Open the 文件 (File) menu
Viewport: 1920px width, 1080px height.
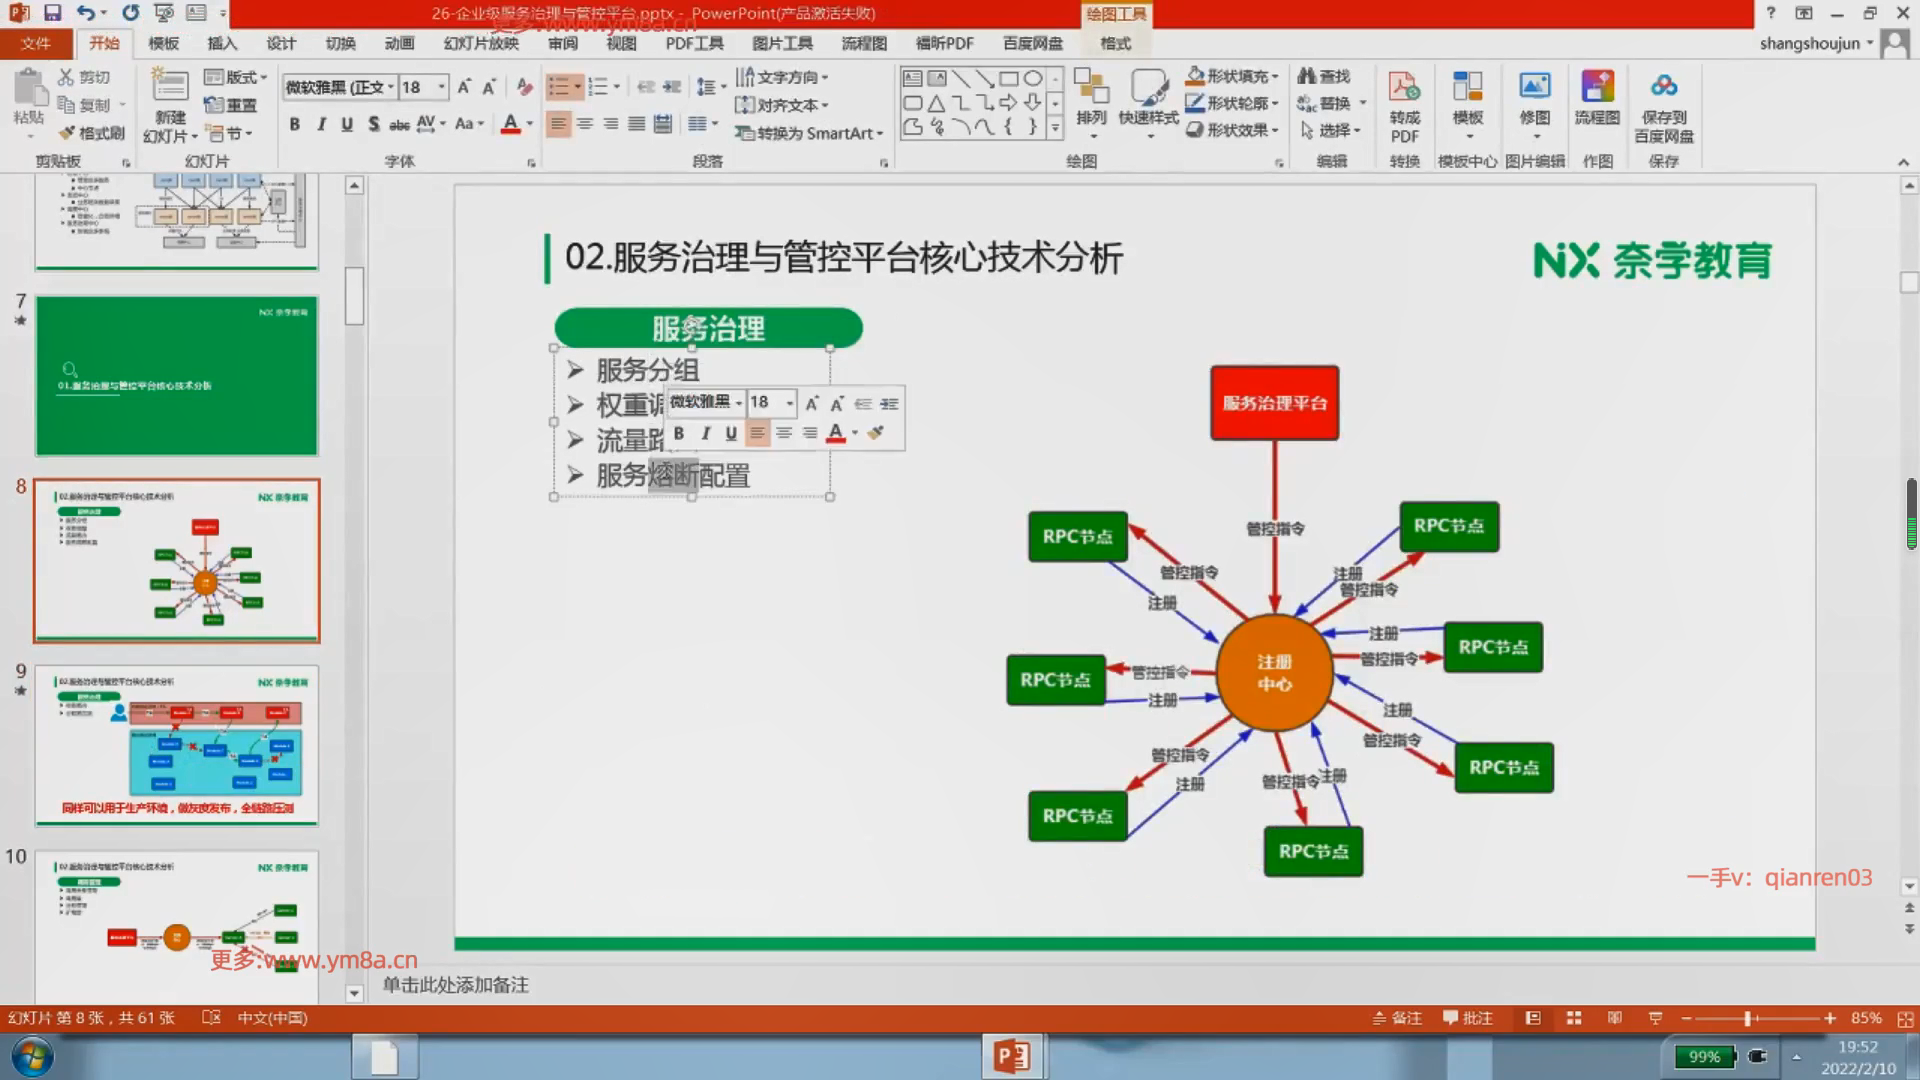36,43
